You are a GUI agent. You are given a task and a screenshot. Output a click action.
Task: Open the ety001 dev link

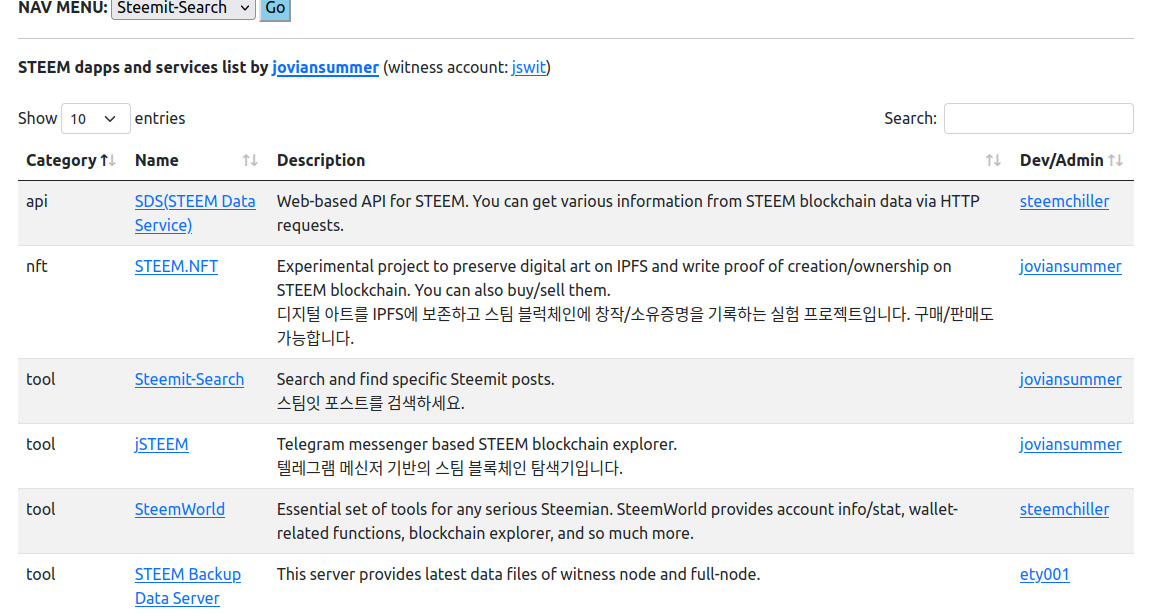1044,575
